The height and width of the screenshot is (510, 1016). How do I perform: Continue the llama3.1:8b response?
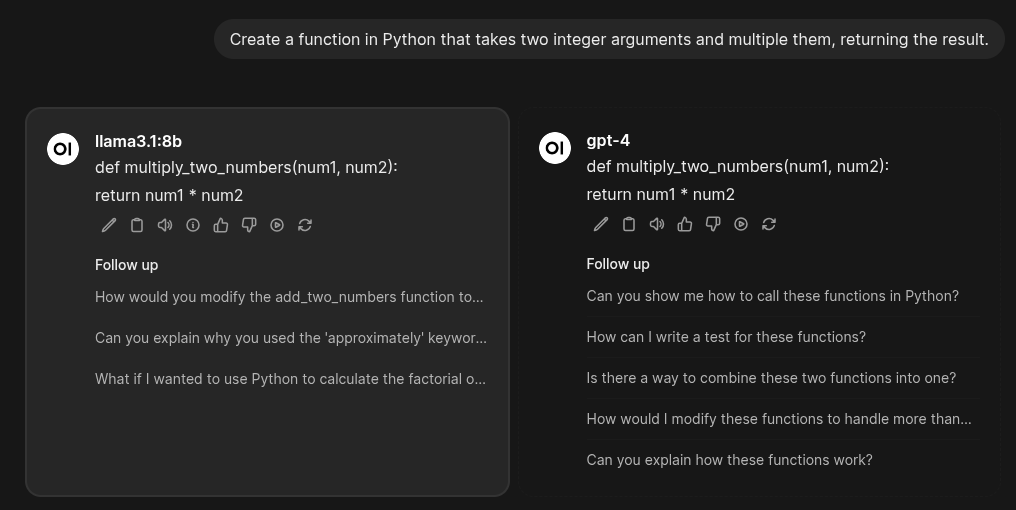(277, 225)
